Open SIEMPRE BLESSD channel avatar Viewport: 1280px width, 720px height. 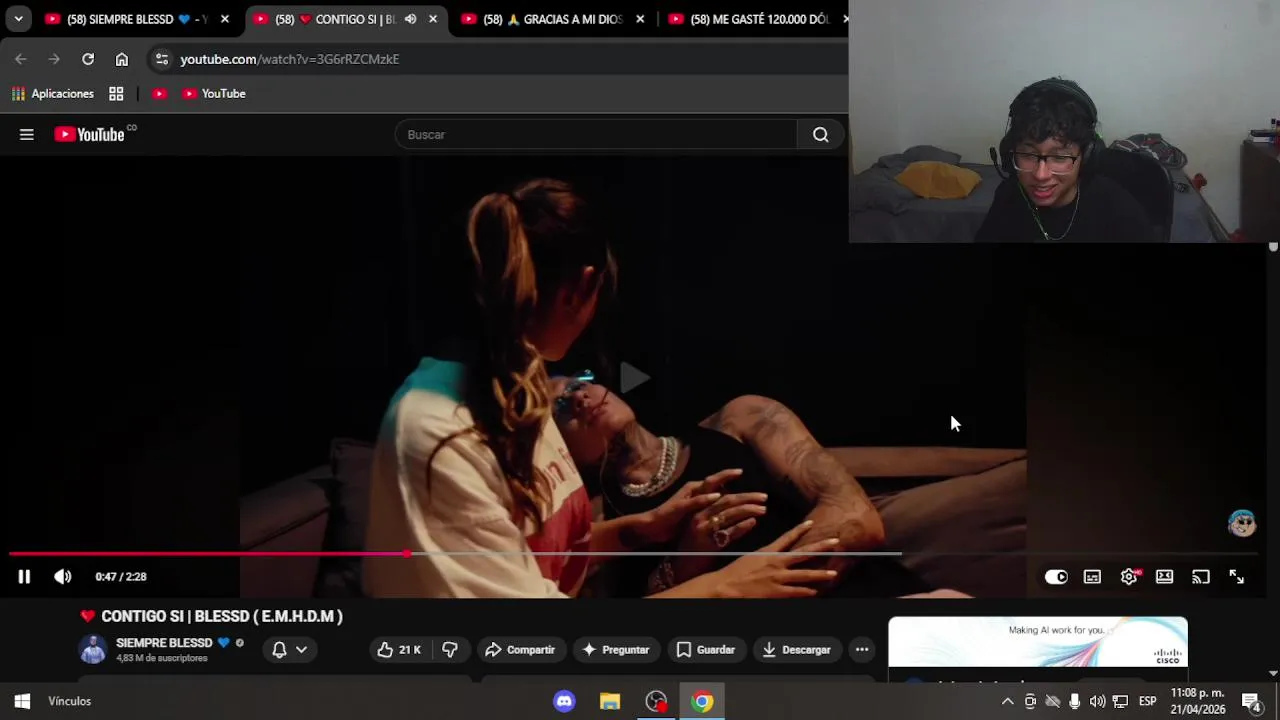93,650
